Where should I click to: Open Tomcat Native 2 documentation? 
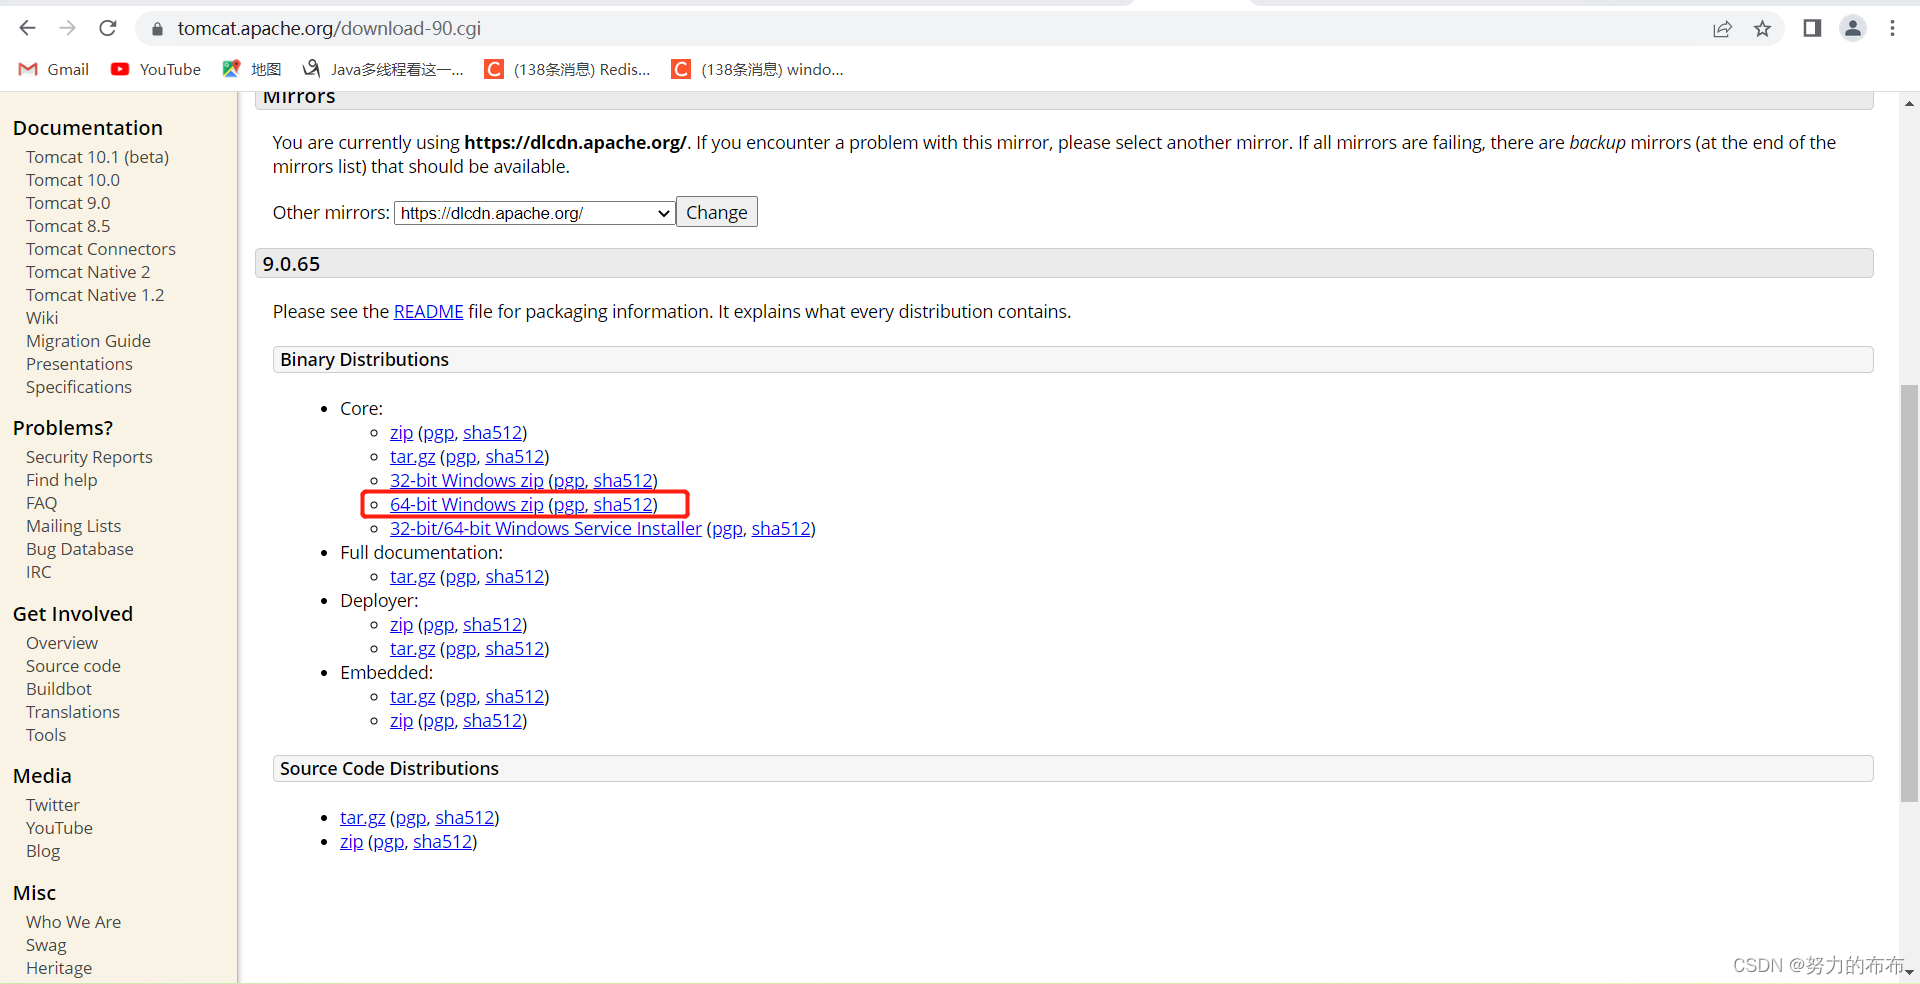[x=88, y=272]
